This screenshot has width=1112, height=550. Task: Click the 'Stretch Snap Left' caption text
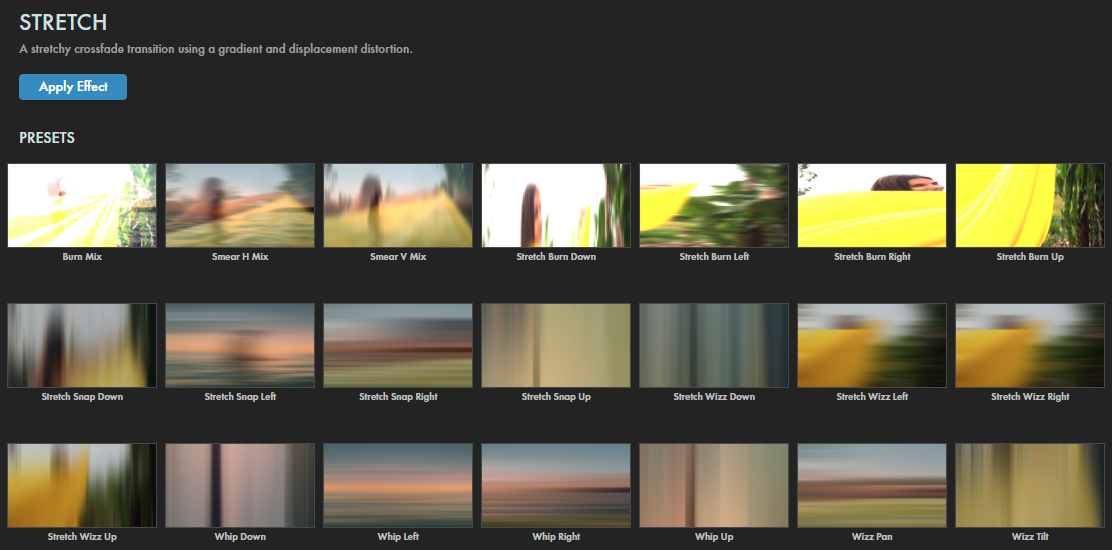(x=240, y=397)
